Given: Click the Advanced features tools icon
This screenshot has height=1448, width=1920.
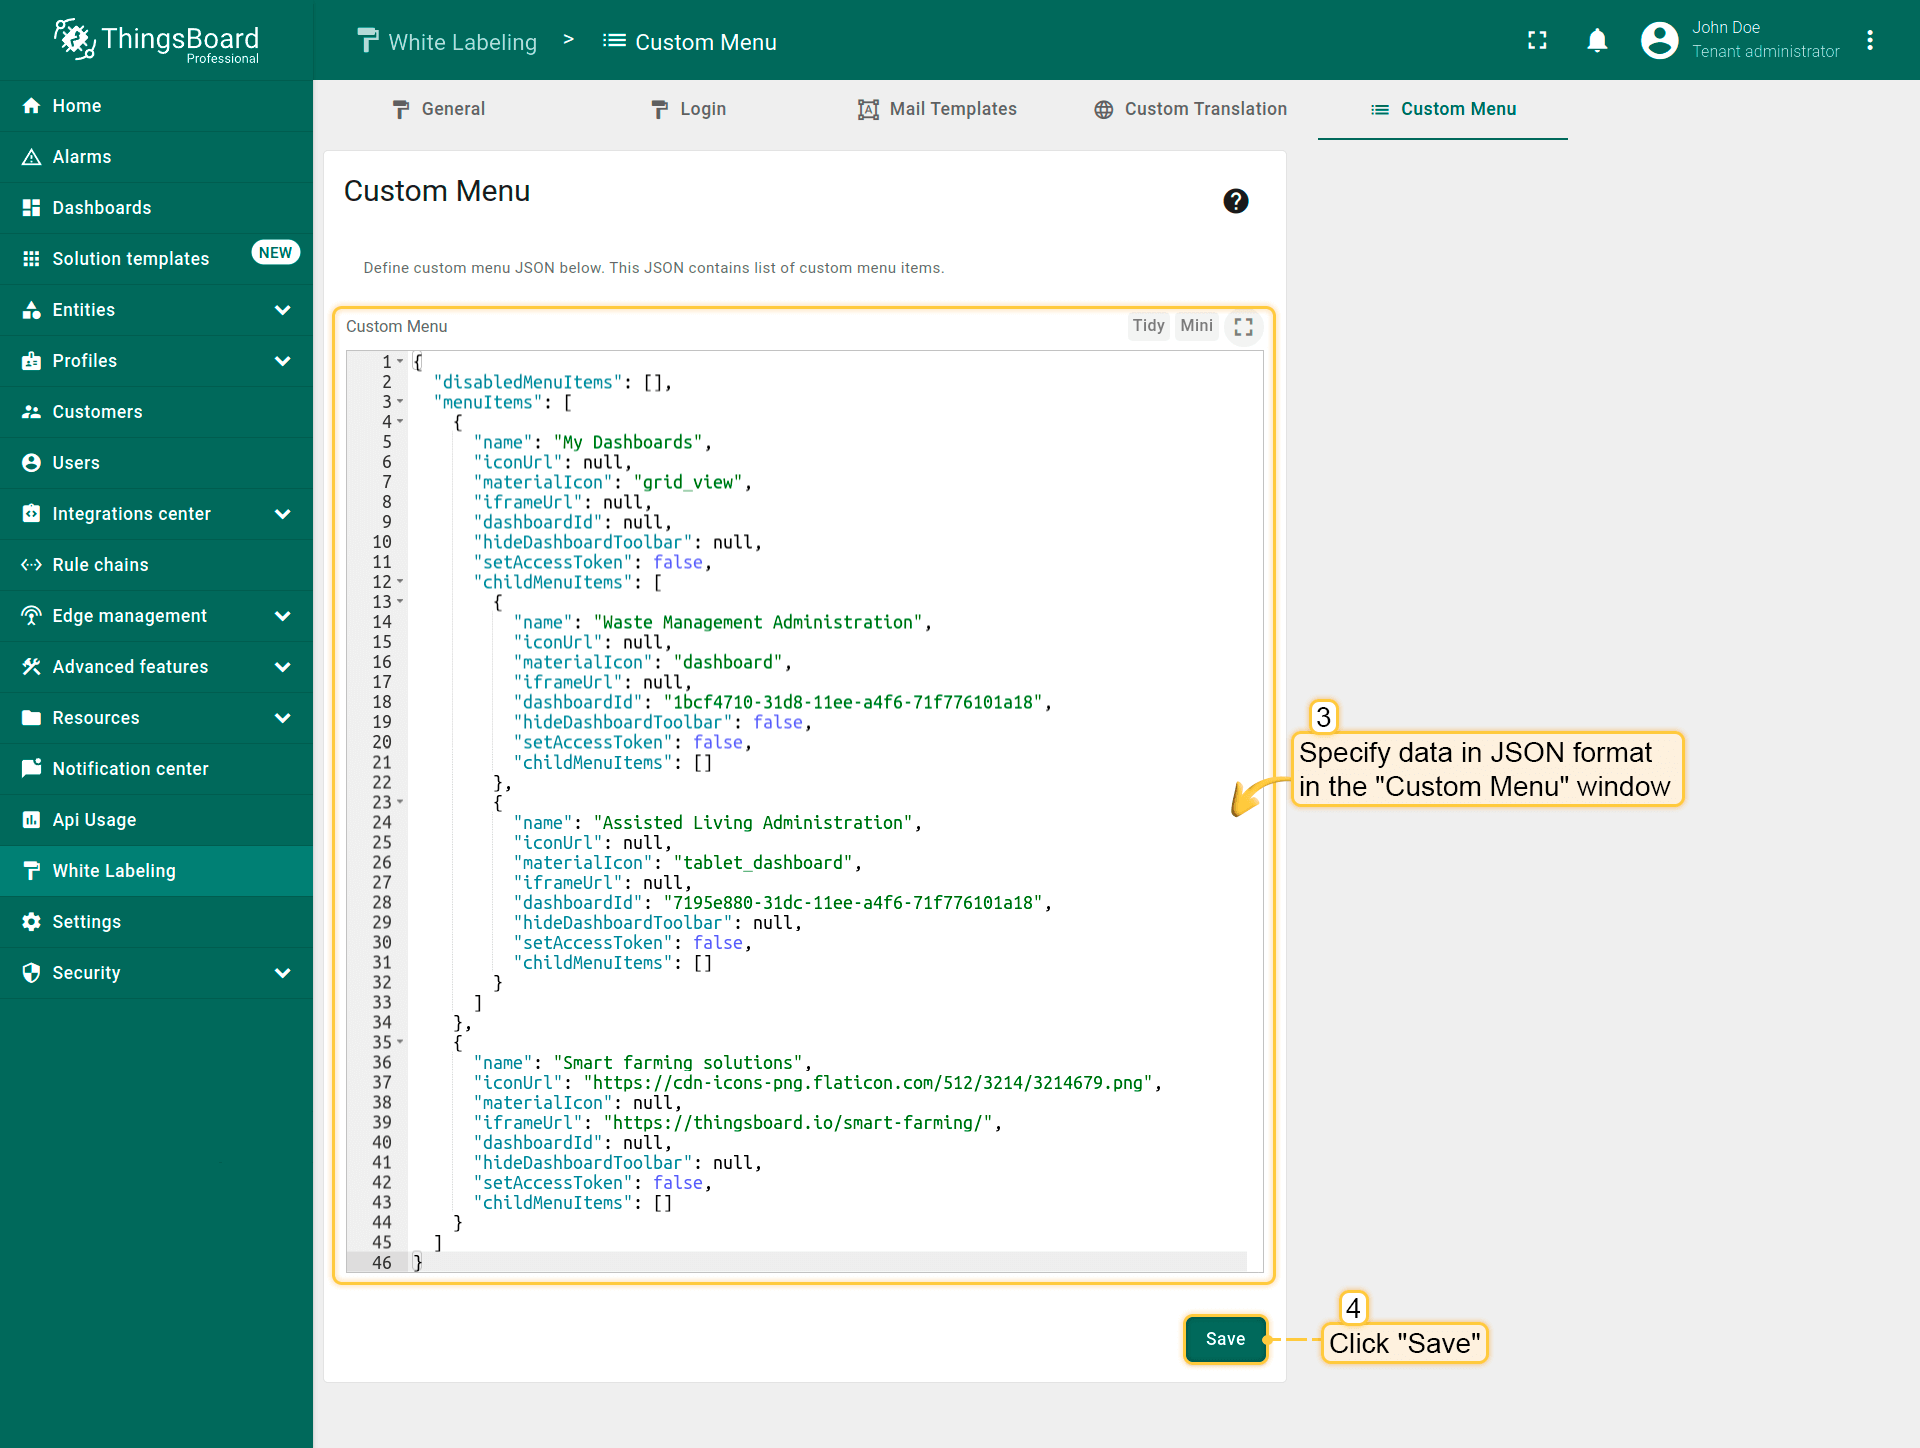Looking at the screenshot, I should point(32,667).
